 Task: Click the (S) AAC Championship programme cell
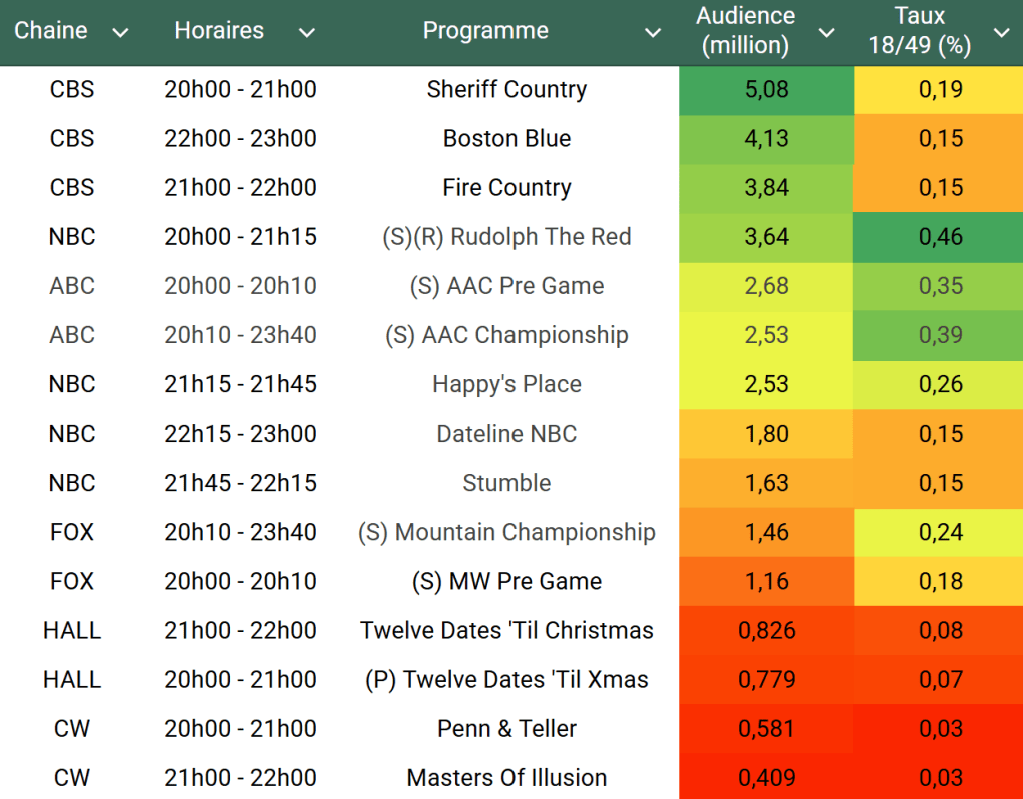tap(506, 335)
